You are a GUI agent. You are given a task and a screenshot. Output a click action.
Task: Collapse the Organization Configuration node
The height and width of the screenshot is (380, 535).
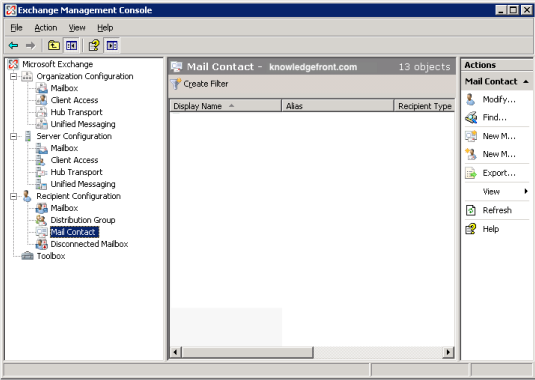(x=13, y=76)
